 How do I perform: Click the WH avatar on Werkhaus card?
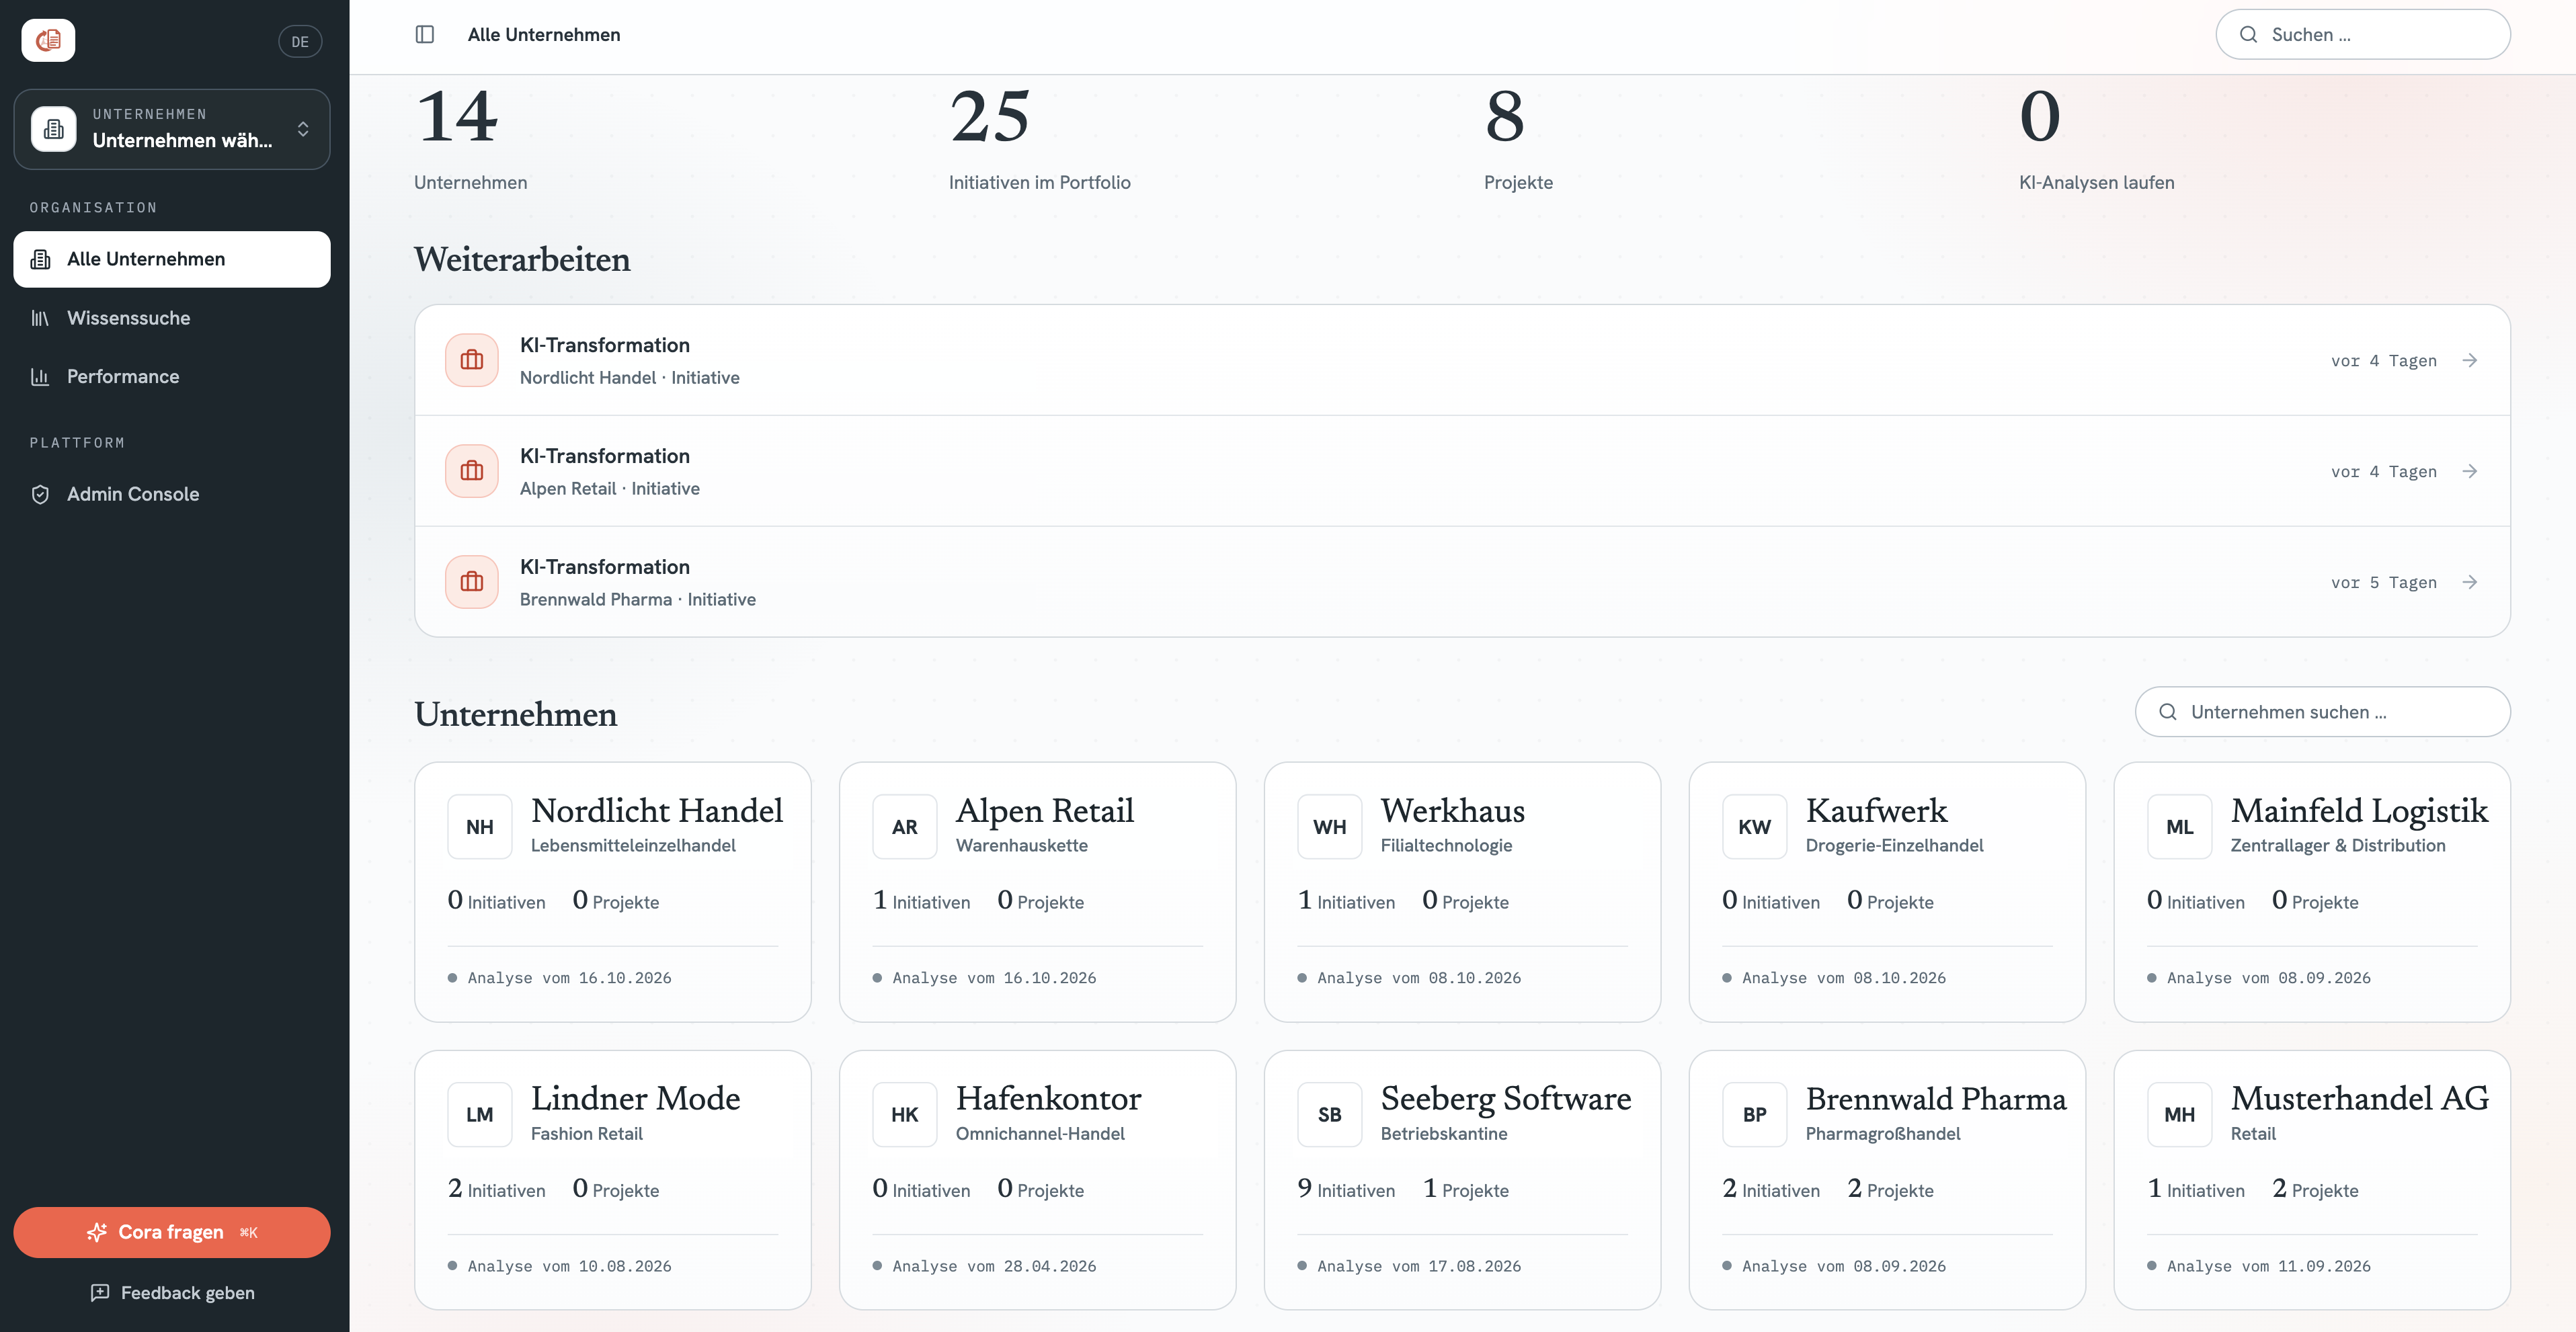point(1330,827)
